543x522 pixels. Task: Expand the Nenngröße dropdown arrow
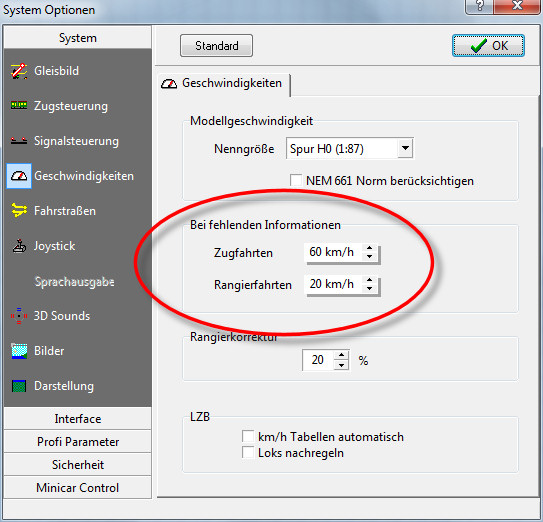pos(405,149)
